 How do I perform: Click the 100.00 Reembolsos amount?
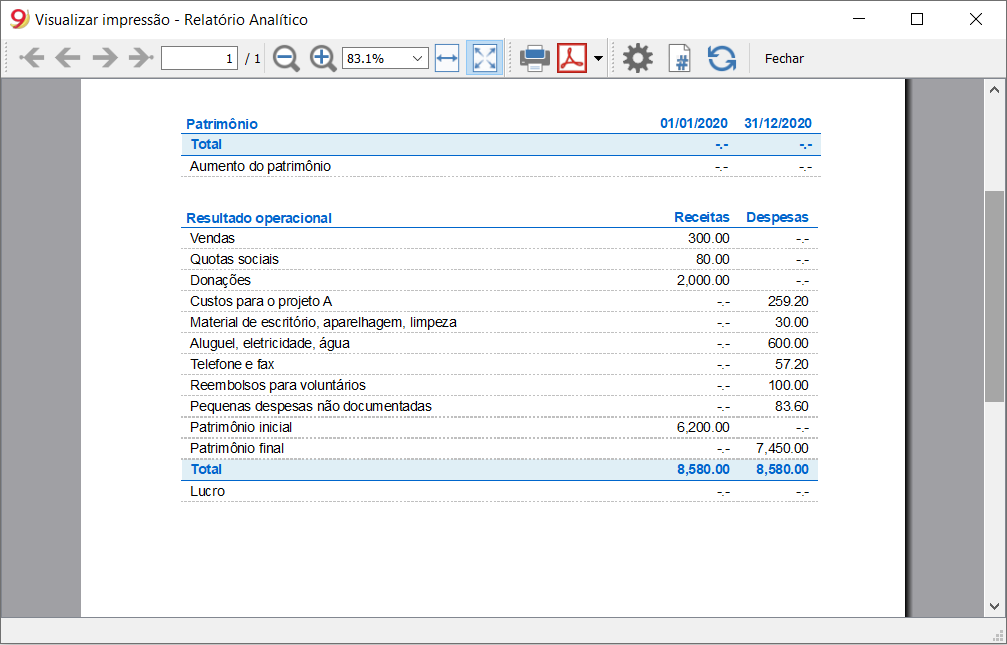tap(788, 385)
